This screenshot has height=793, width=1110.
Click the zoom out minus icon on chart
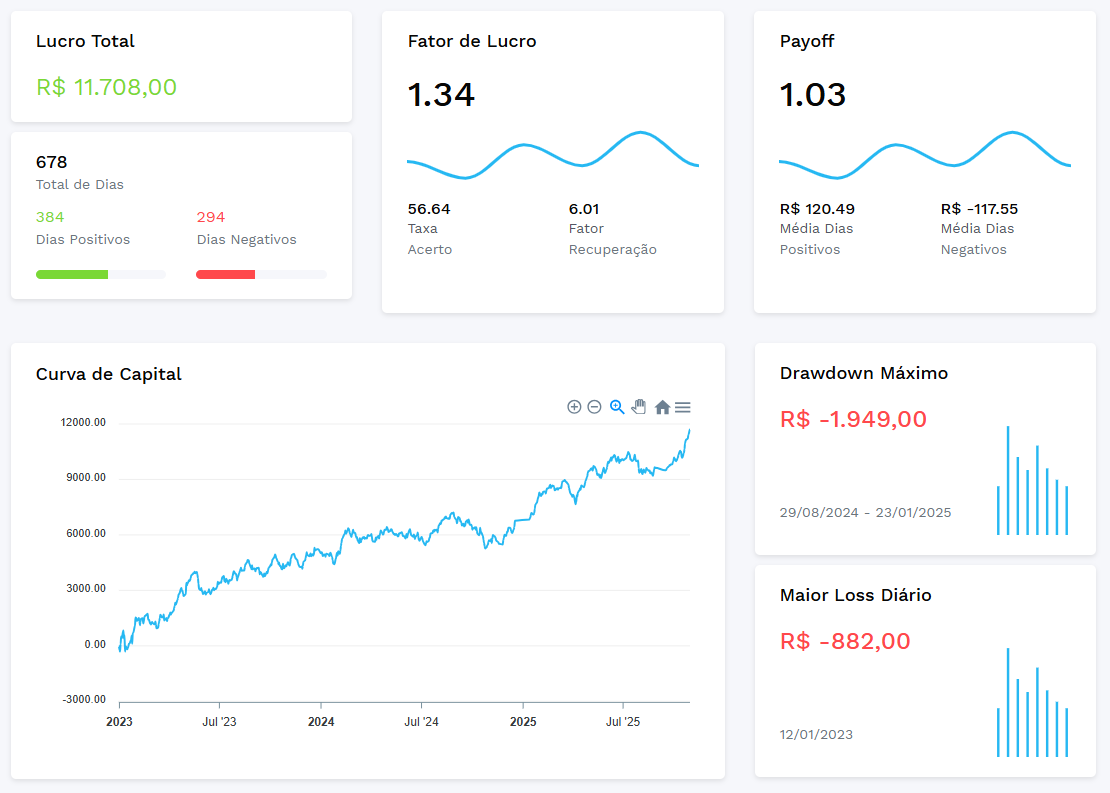(x=594, y=407)
